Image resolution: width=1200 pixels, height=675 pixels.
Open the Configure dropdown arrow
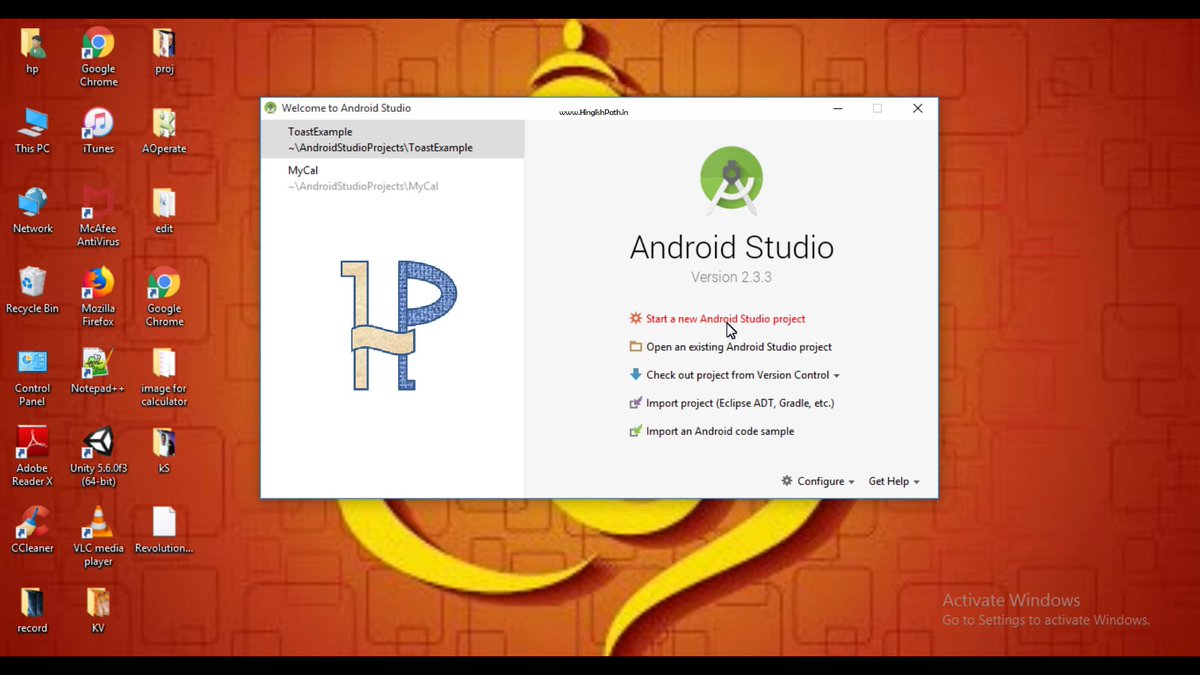(851, 482)
